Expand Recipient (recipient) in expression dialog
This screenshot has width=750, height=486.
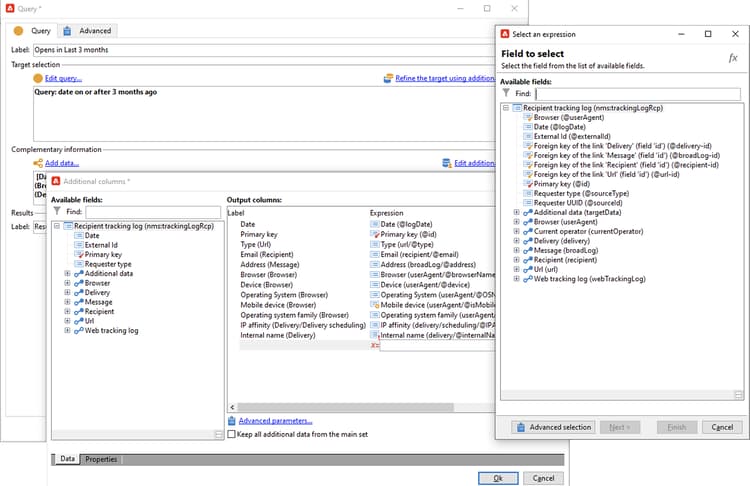click(517, 260)
